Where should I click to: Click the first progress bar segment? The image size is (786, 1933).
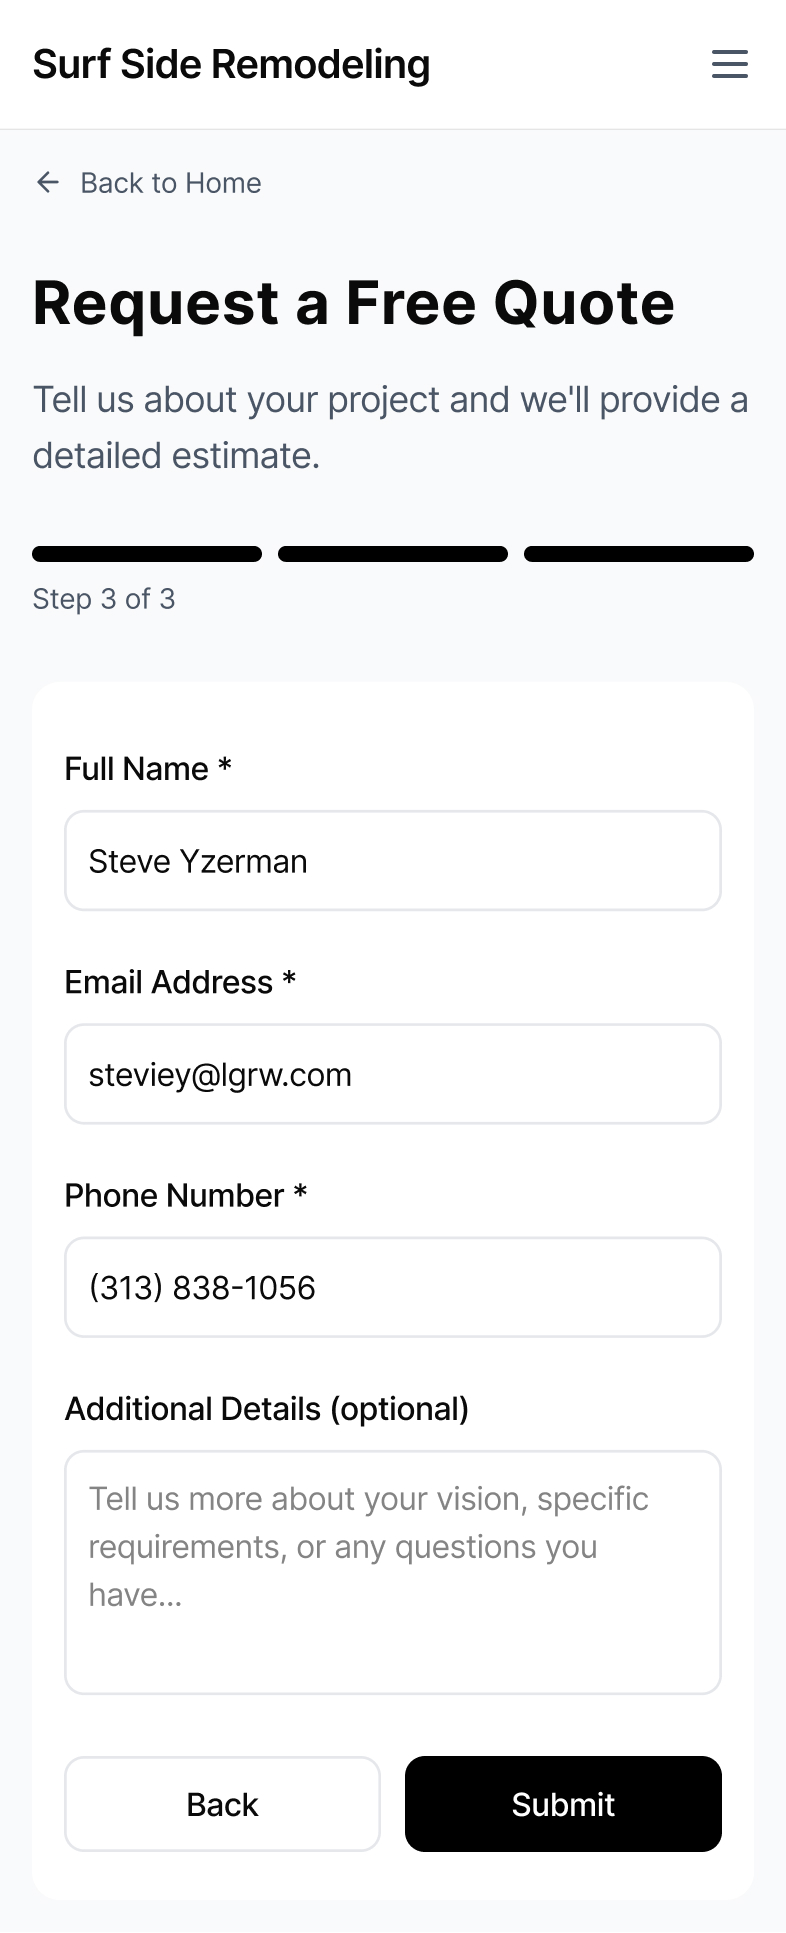[147, 554]
